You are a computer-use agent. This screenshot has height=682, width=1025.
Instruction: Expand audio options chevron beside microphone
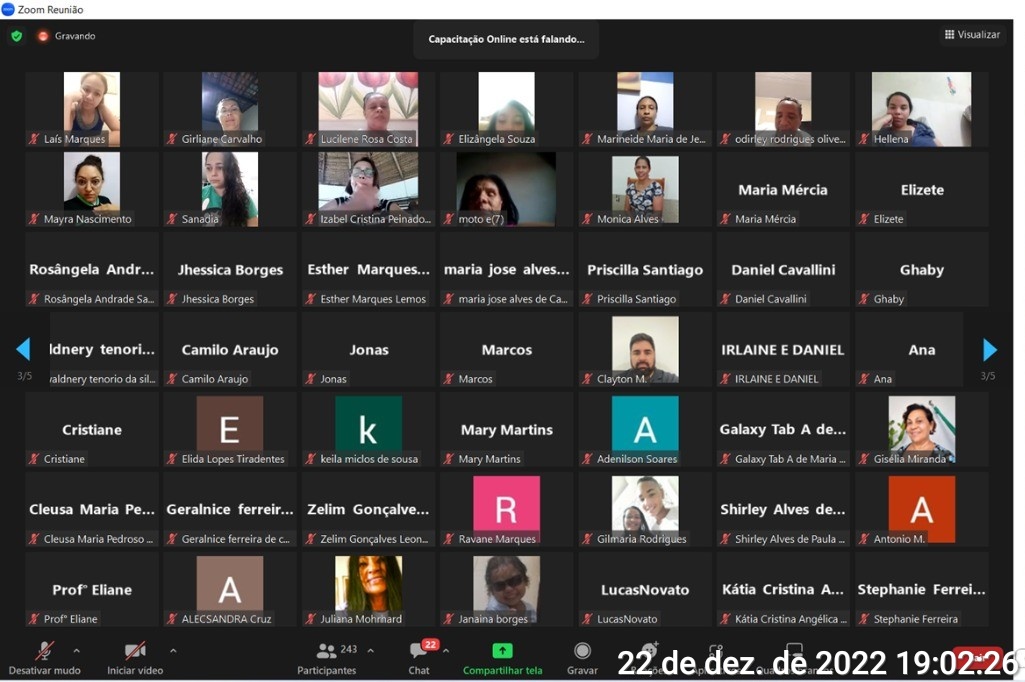click(x=77, y=650)
